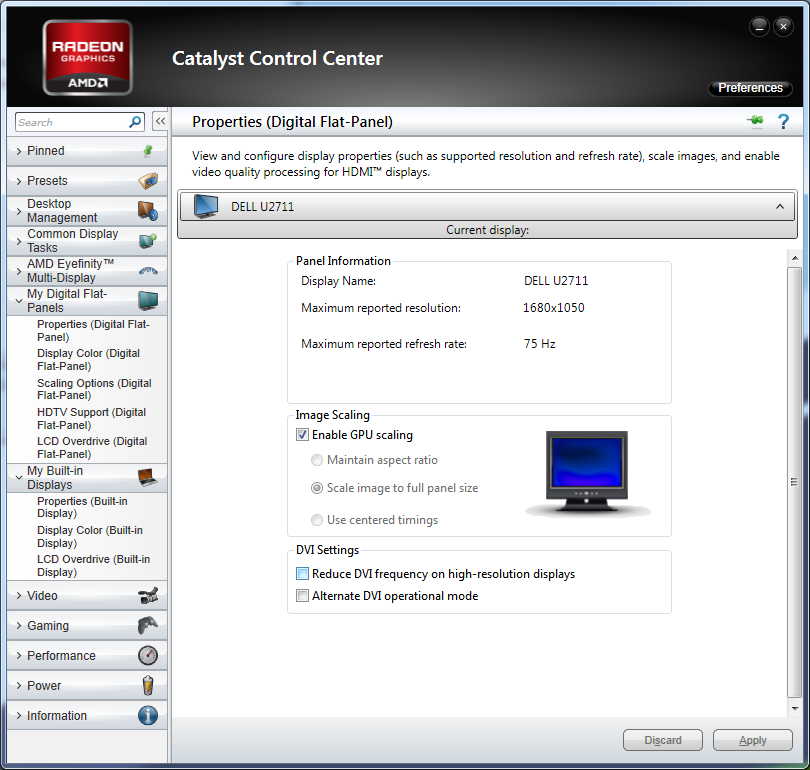Expand the Power section
Viewport: 810px width, 770px height.
pyautogui.click(x=87, y=685)
